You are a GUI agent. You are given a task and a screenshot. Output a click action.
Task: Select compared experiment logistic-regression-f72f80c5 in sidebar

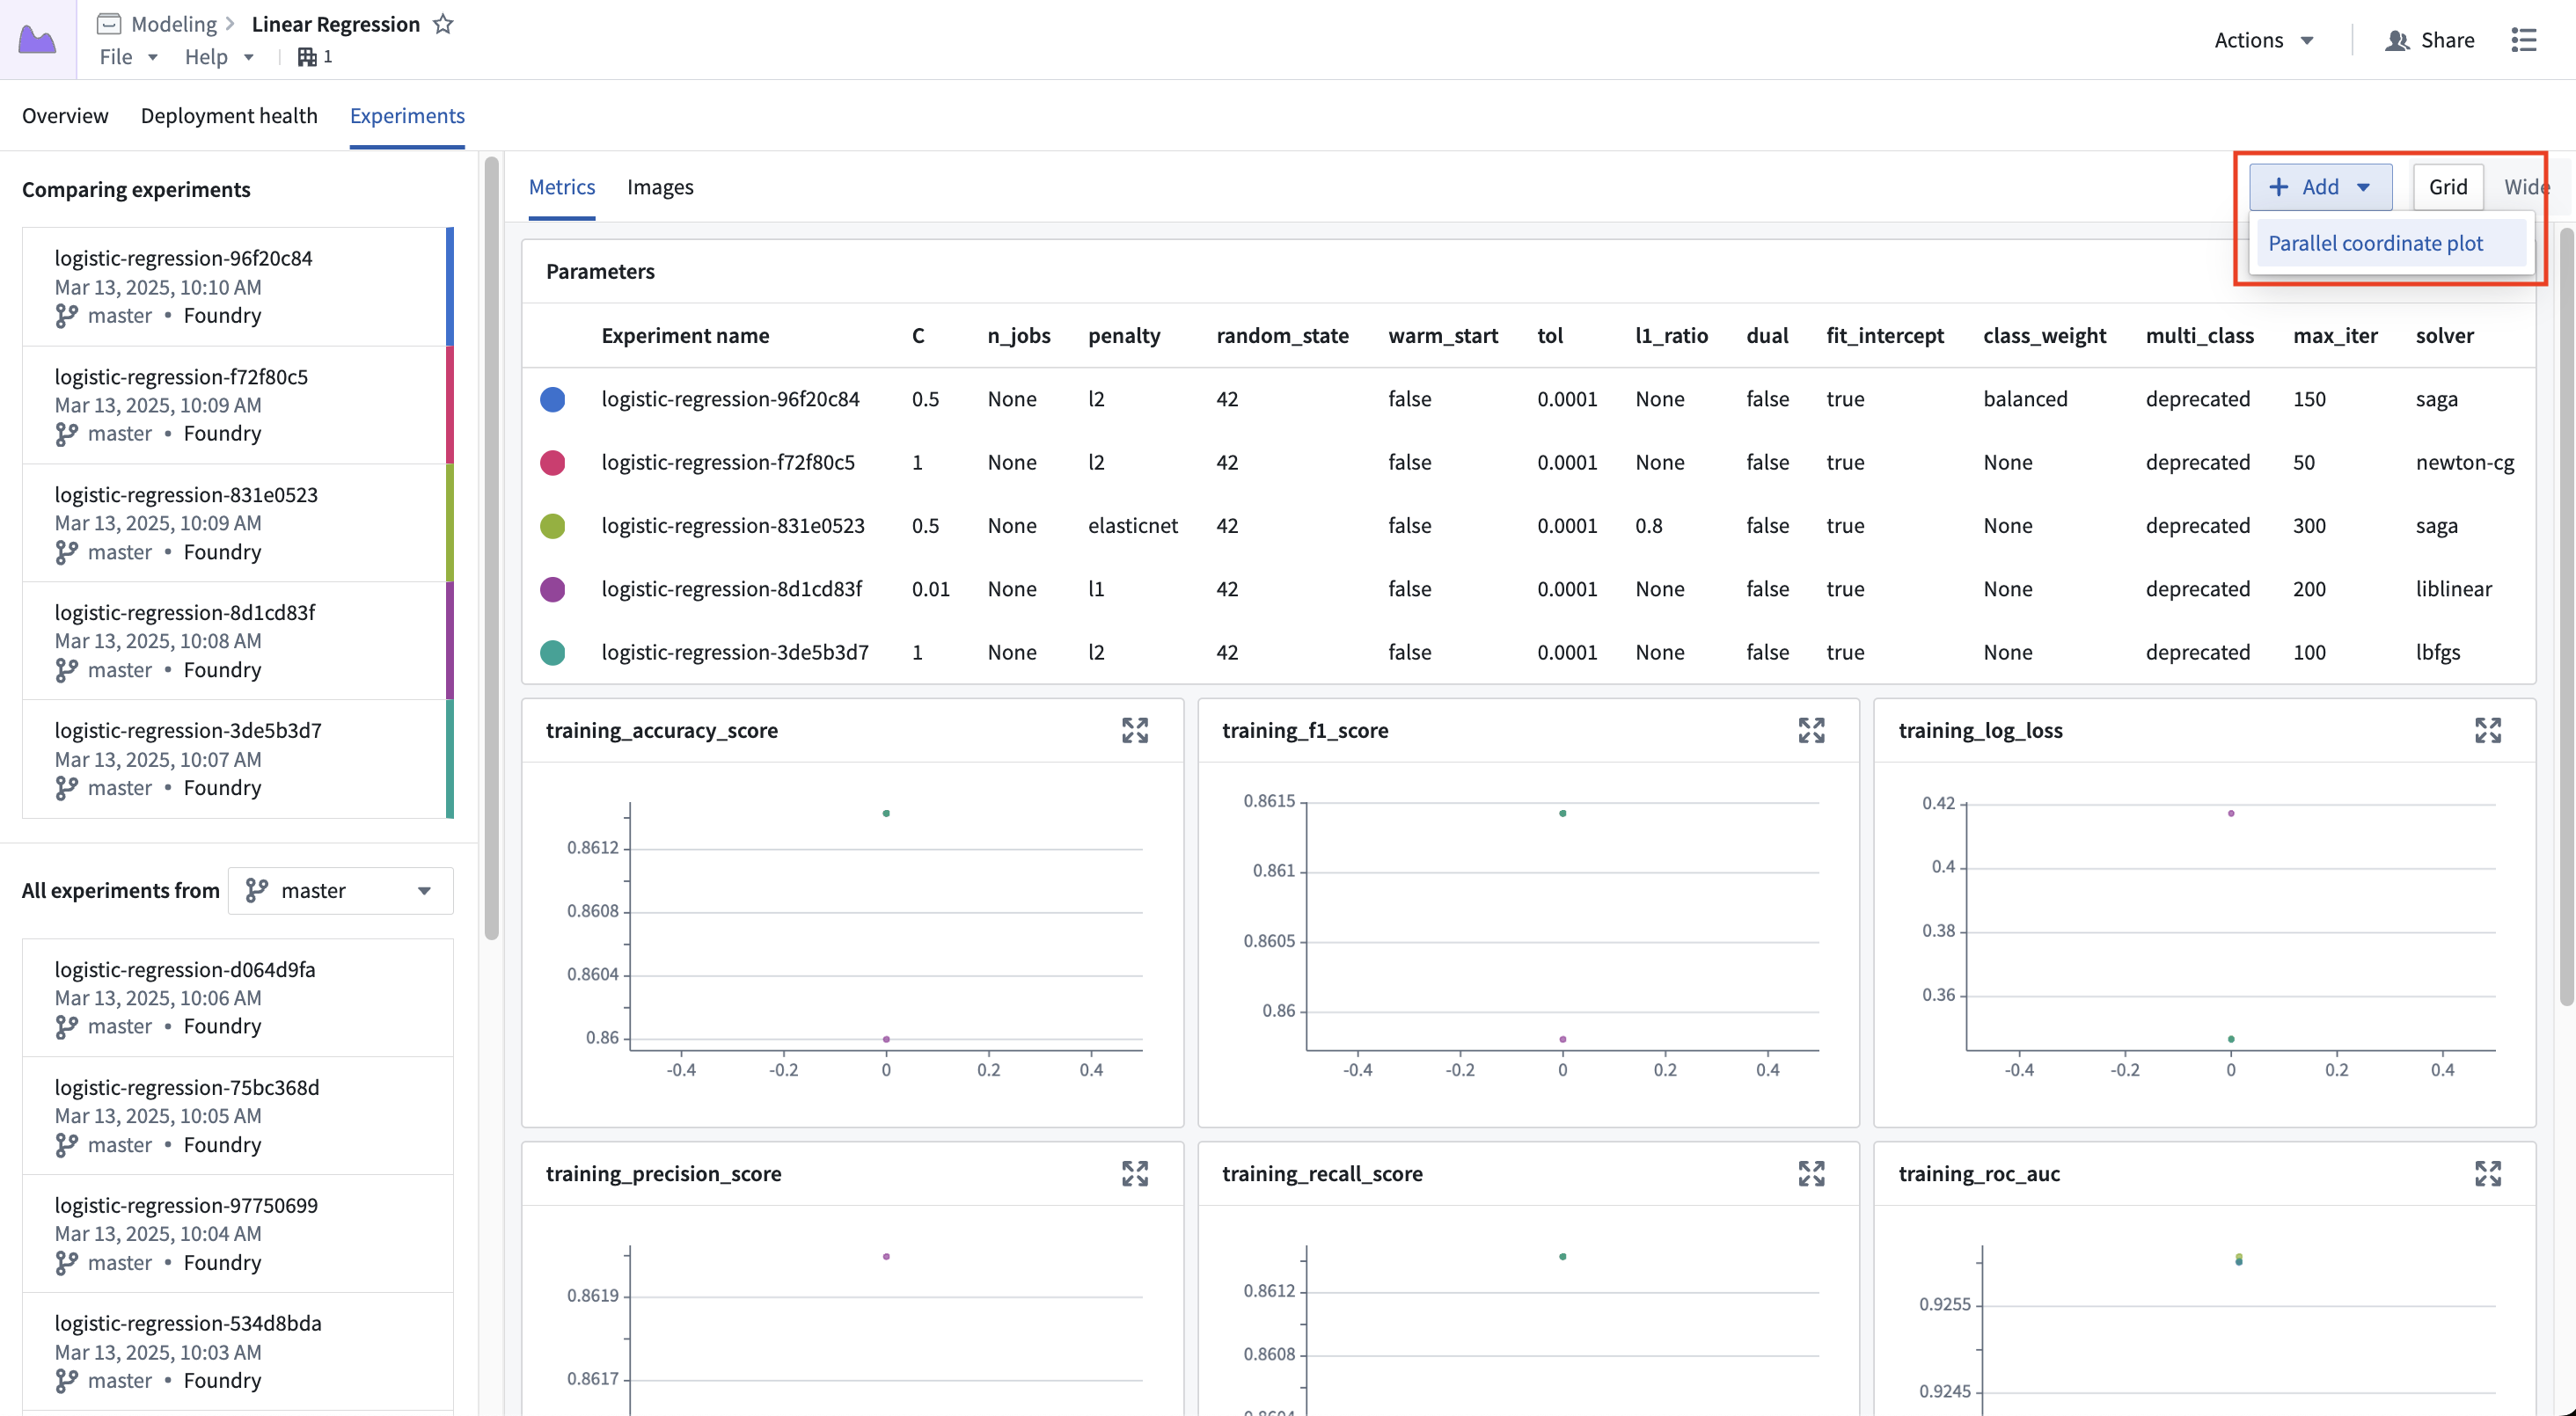pos(237,405)
